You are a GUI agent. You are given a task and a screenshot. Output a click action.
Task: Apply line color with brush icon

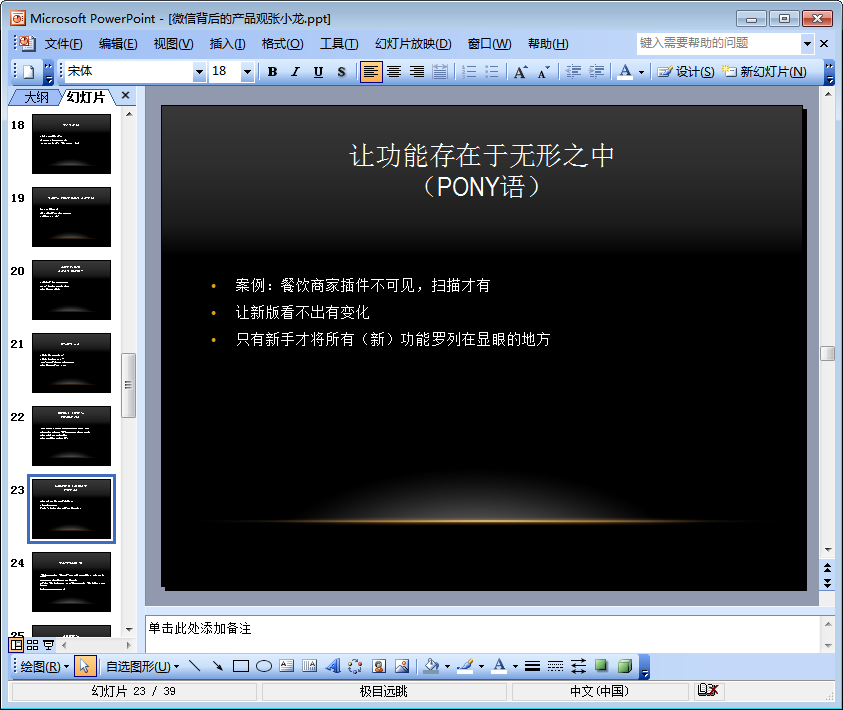[465, 666]
